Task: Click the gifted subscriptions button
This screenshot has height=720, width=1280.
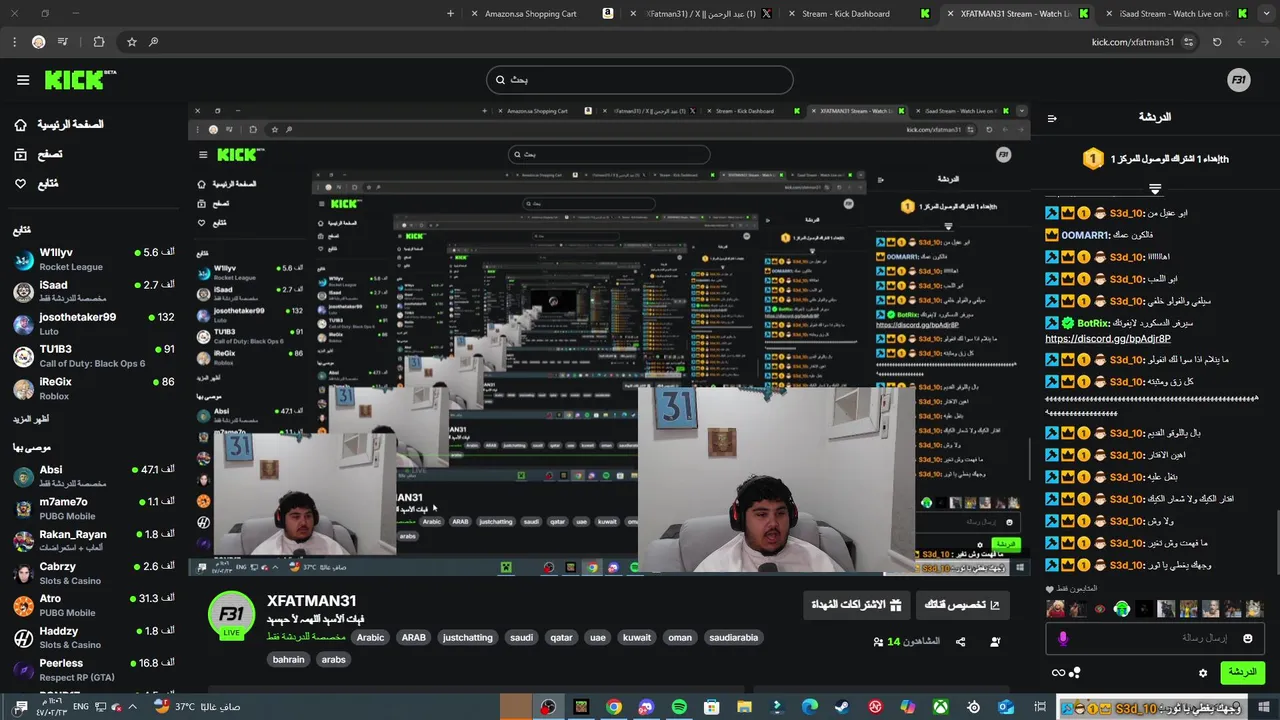Action: click(858, 605)
